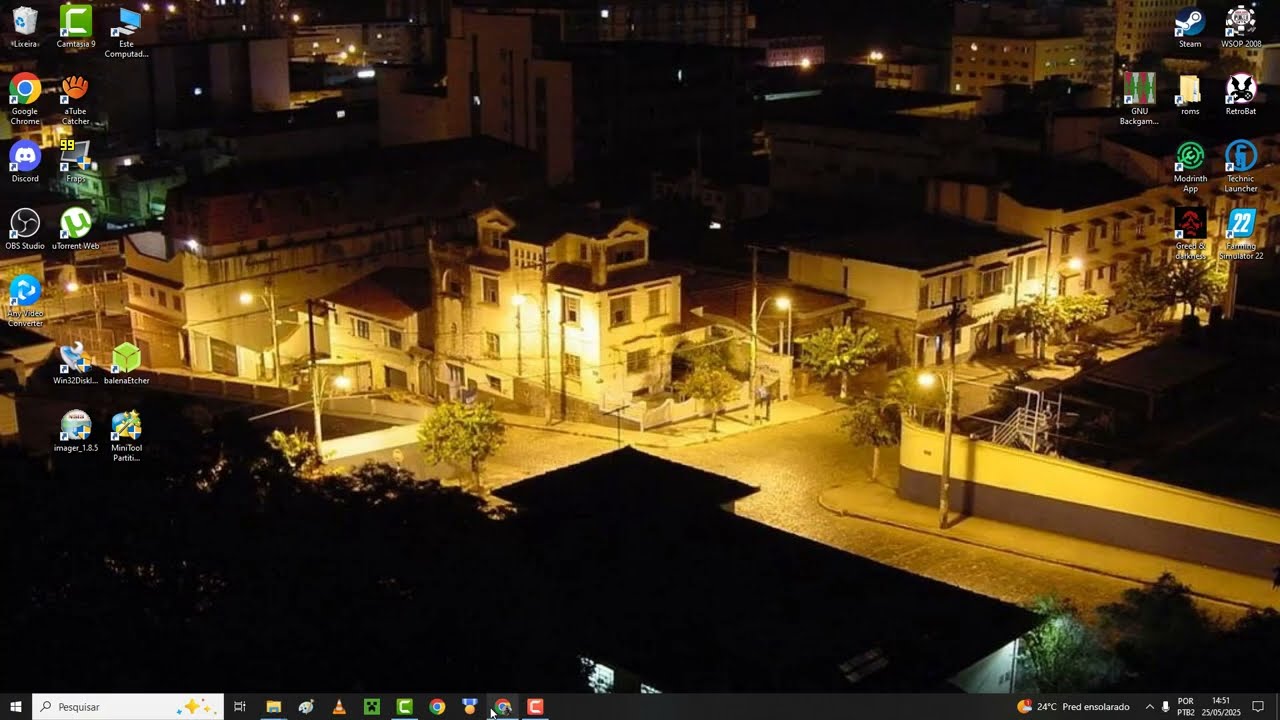Select the Technic Launcher desktop shortcut
This screenshot has height=720, width=1280.
(1241, 167)
